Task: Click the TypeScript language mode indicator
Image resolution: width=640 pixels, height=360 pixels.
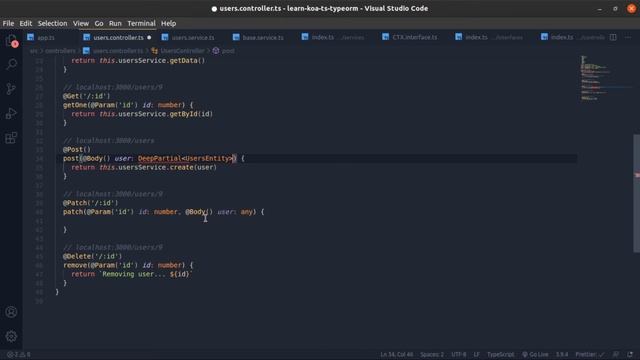Action: click(x=500, y=354)
